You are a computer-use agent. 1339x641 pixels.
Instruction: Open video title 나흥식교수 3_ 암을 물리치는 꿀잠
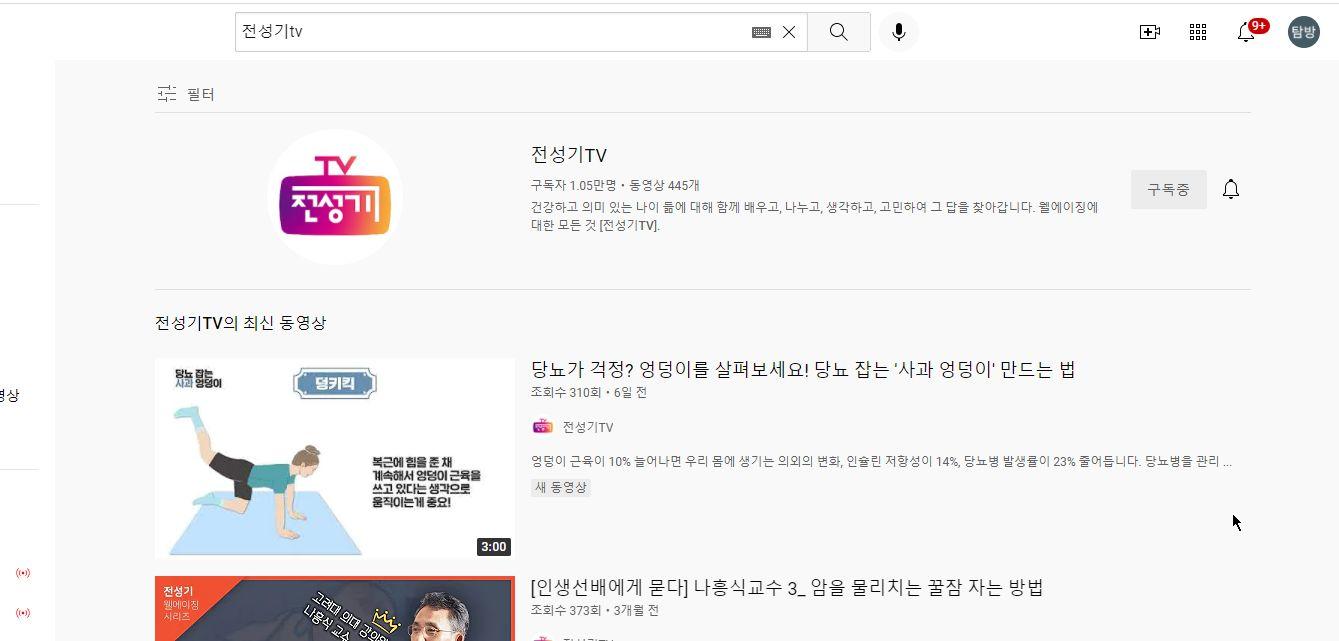point(787,587)
